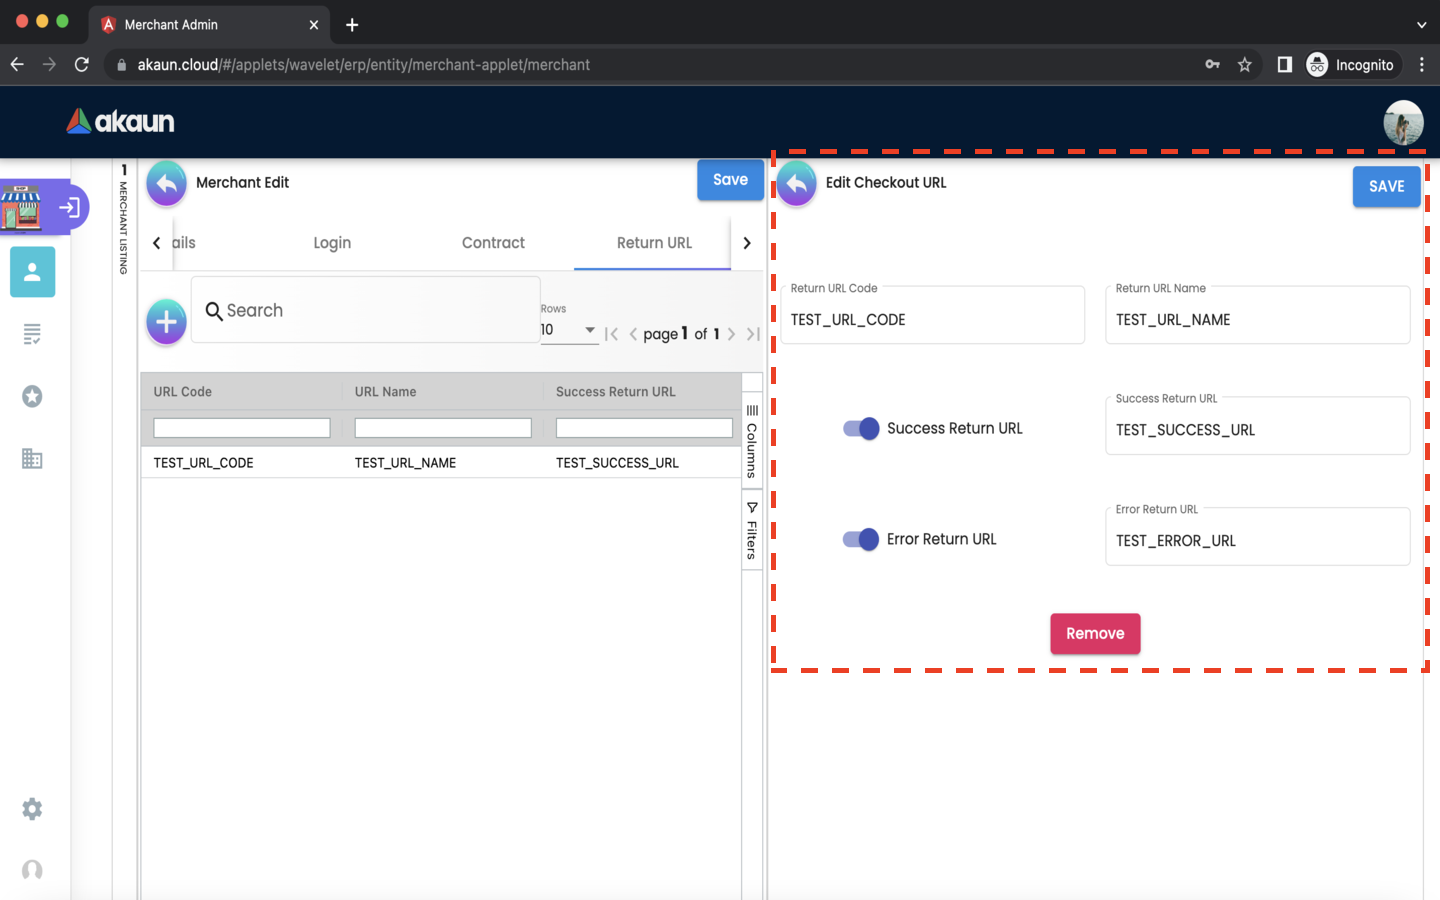Screen dimensions: 1440x900
Task: Switch to the Login tab
Action: [332, 243]
